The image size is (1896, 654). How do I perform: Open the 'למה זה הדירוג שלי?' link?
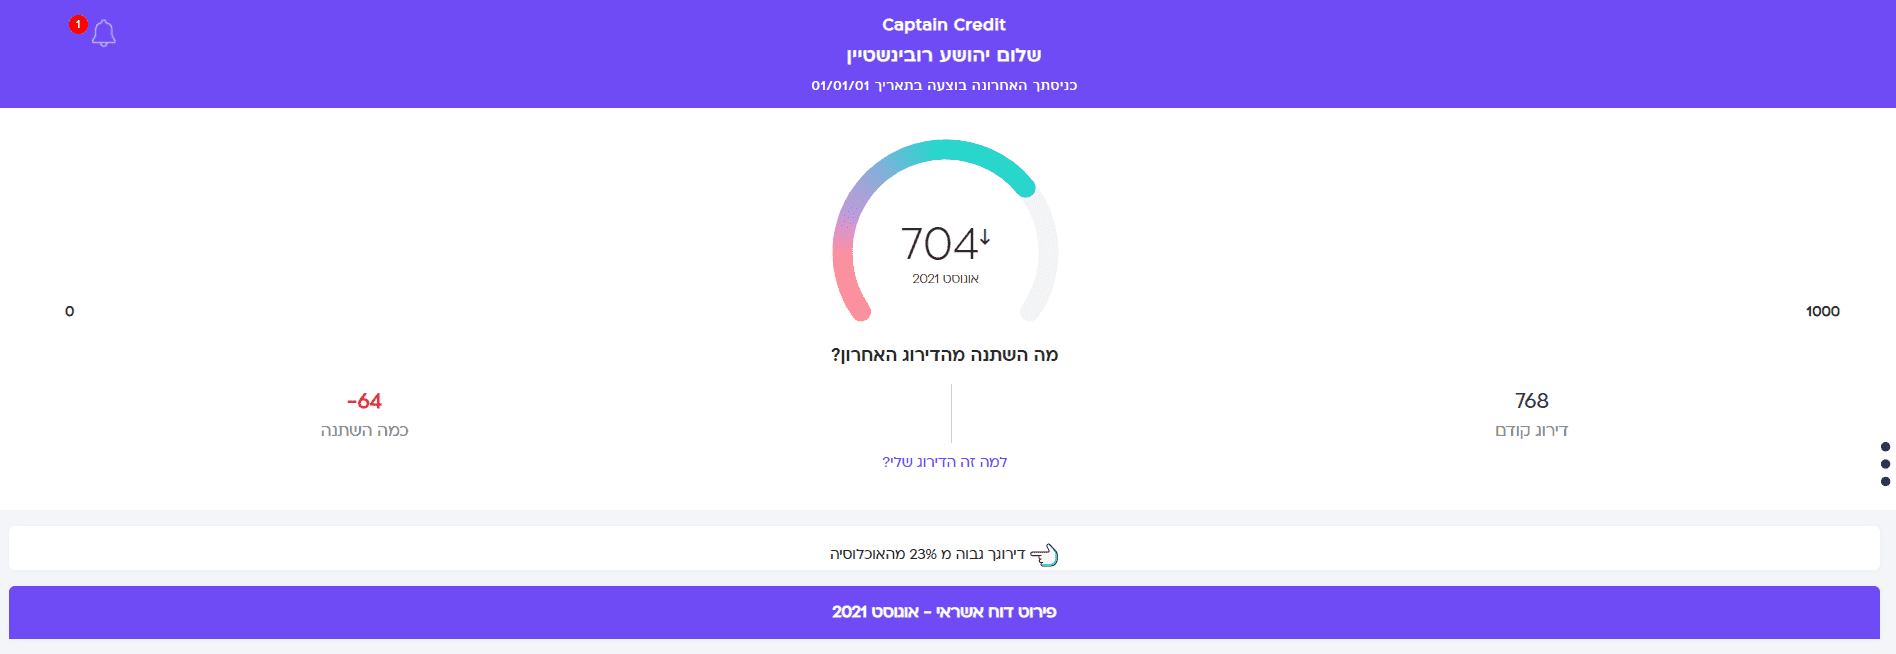(944, 462)
